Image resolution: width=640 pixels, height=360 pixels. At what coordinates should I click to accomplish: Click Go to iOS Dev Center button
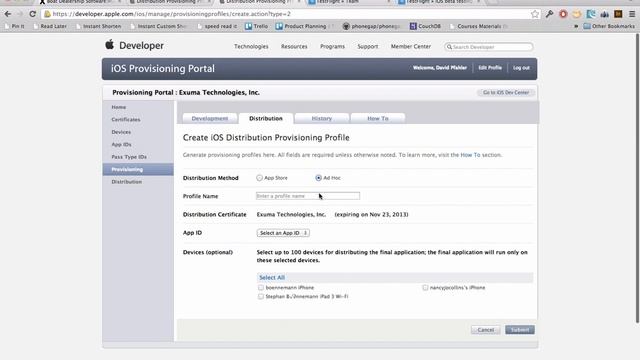click(506, 93)
